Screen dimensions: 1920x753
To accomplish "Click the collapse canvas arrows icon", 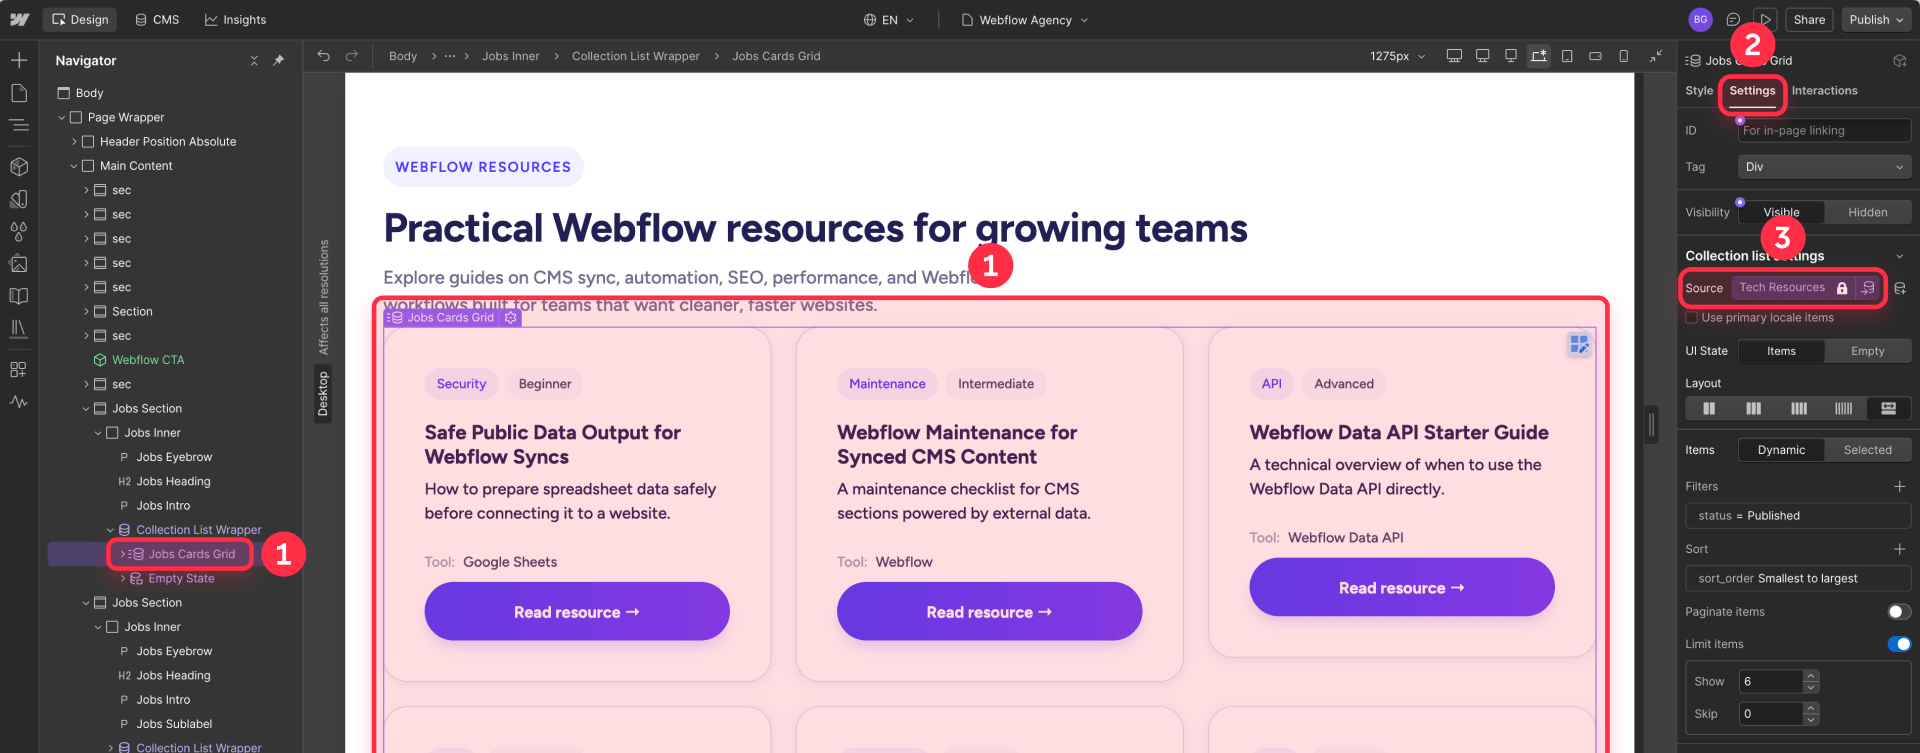I will pyautogui.click(x=1656, y=56).
